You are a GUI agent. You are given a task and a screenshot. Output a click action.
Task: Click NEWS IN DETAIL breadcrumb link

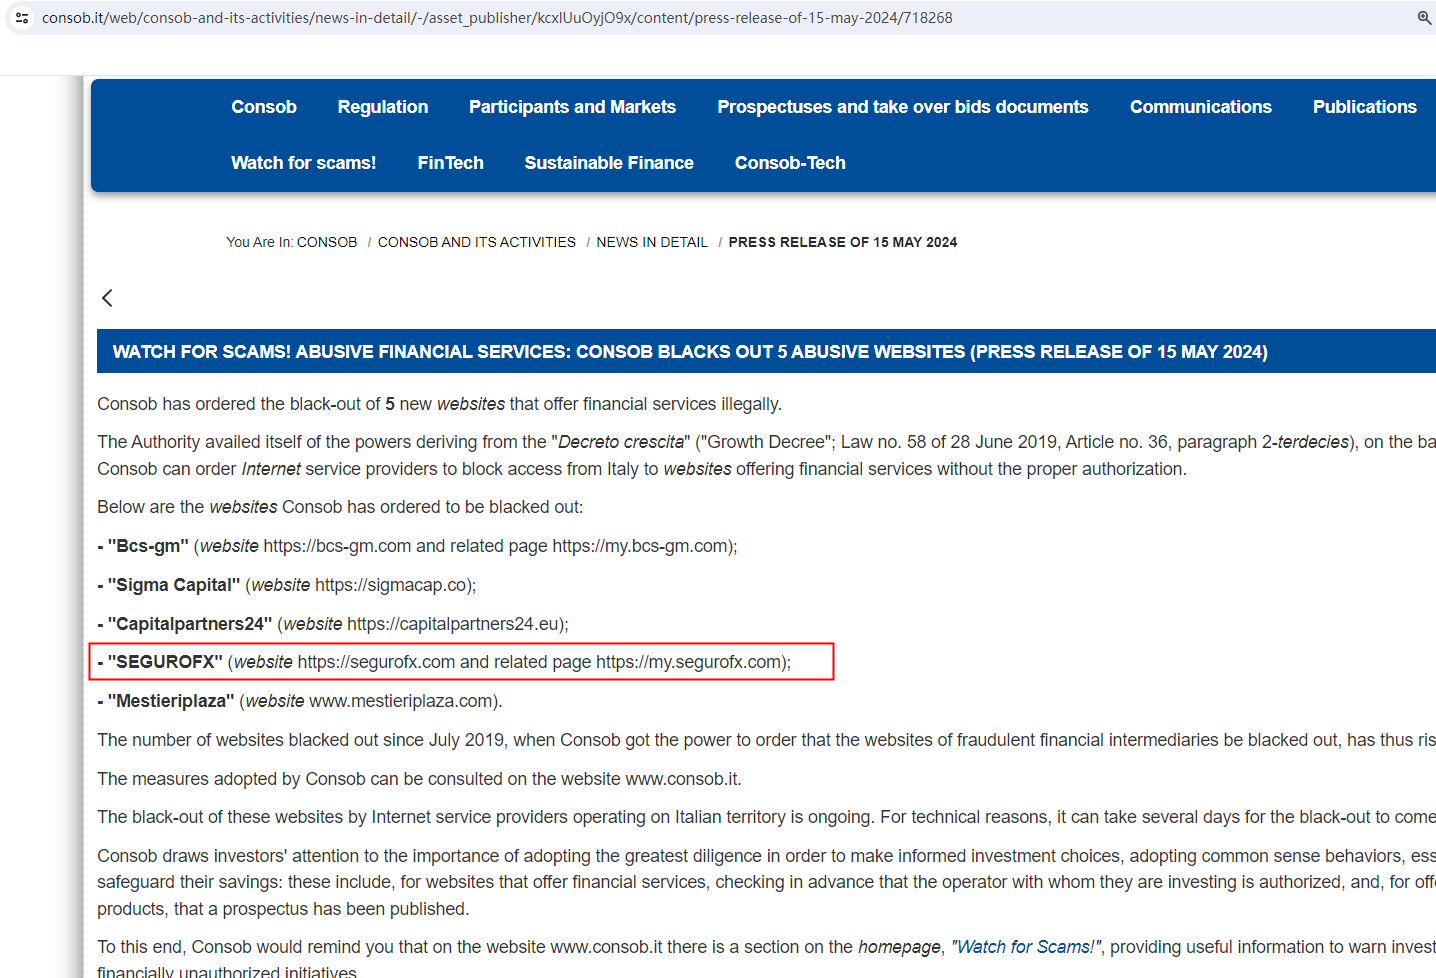click(x=652, y=242)
